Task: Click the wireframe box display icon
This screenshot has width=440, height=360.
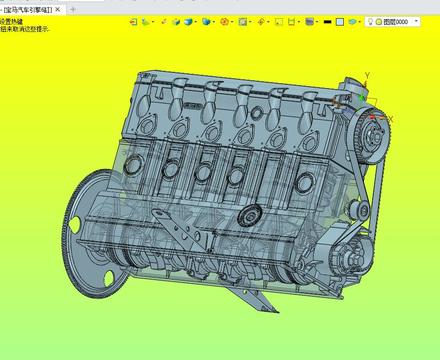Action: coord(176,22)
